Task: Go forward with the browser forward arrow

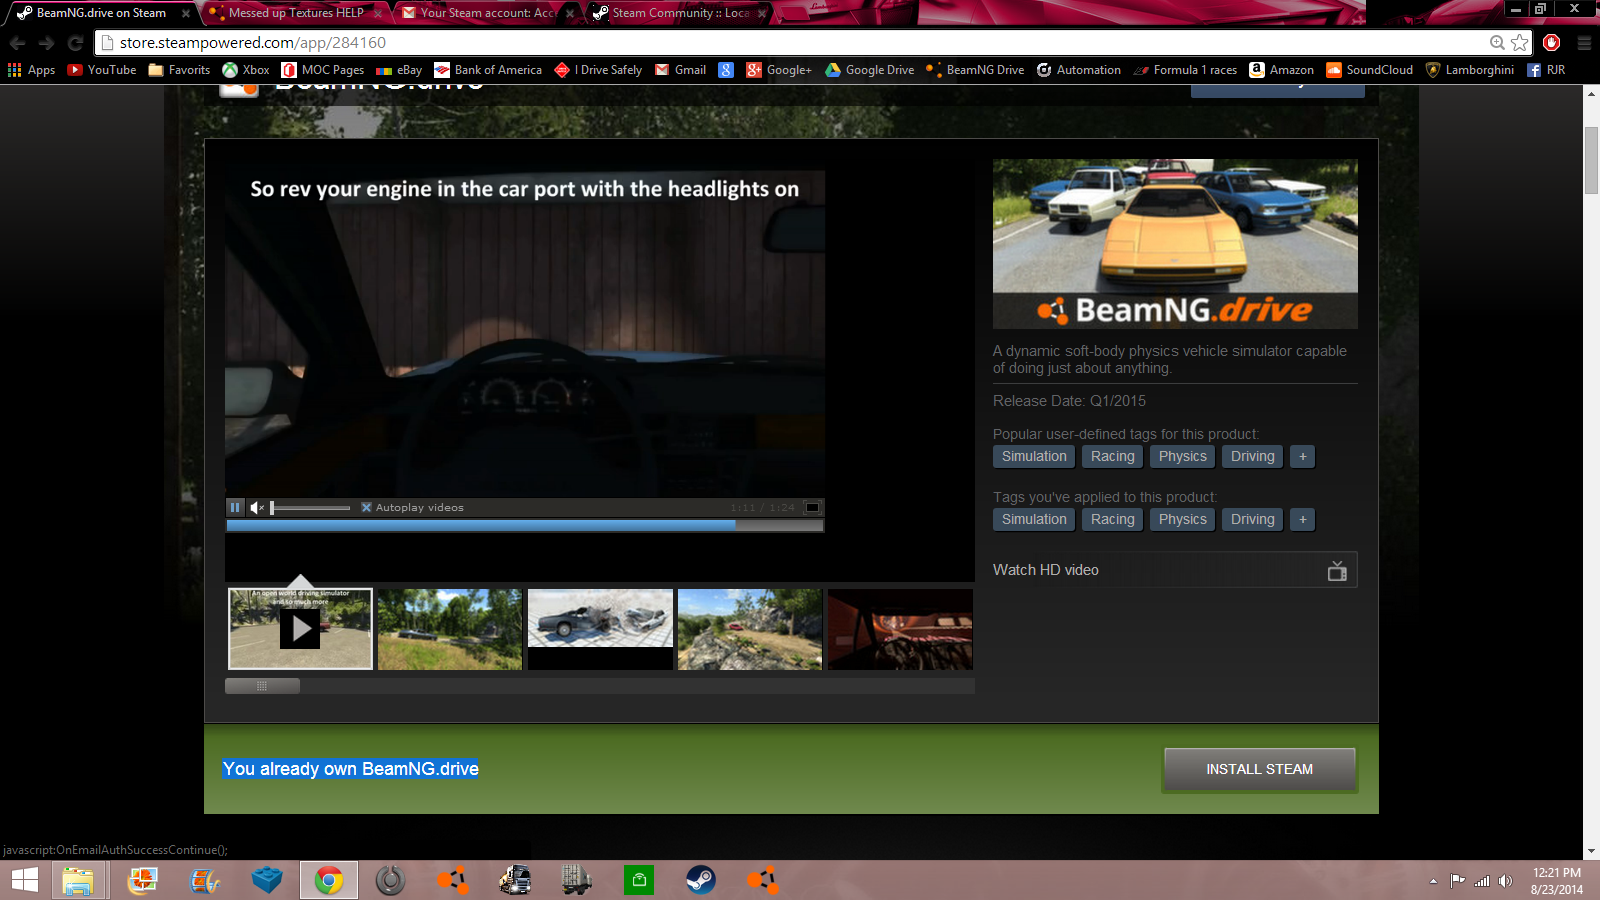Action: click(x=46, y=43)
